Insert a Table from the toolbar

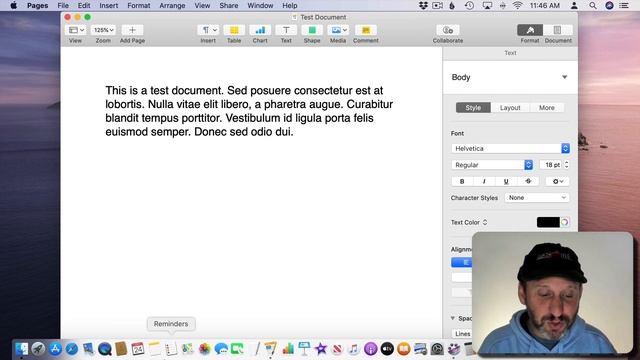pyautogui.click(x=234, y=30)
